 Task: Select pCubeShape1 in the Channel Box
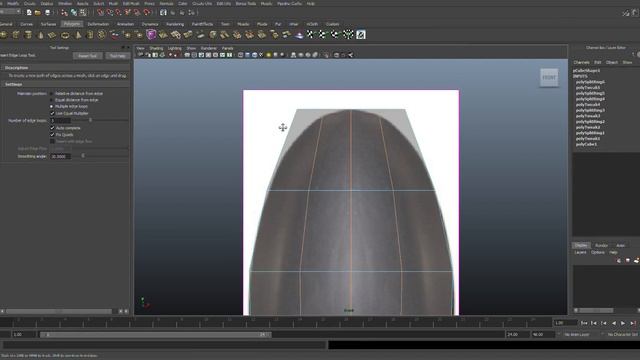point(586,71)
